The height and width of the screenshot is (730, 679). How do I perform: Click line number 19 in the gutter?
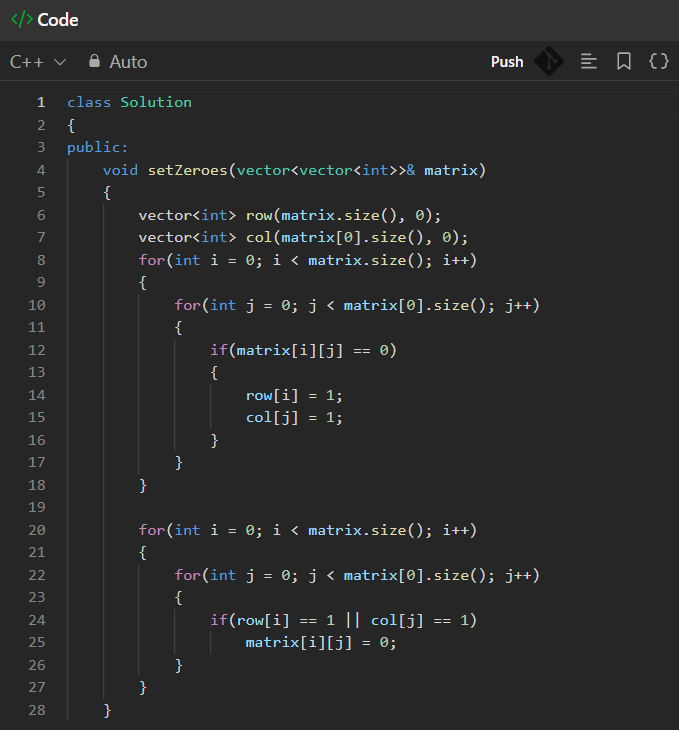37,507
